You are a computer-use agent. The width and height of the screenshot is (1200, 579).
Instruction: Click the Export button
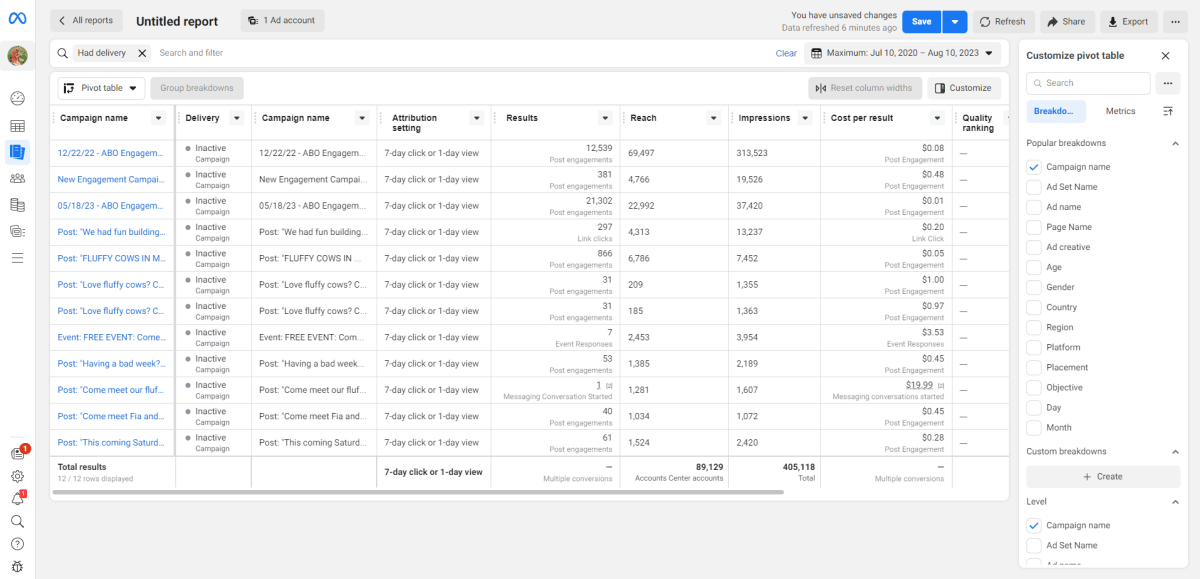pyautogui.click(x=1128, y=21)
